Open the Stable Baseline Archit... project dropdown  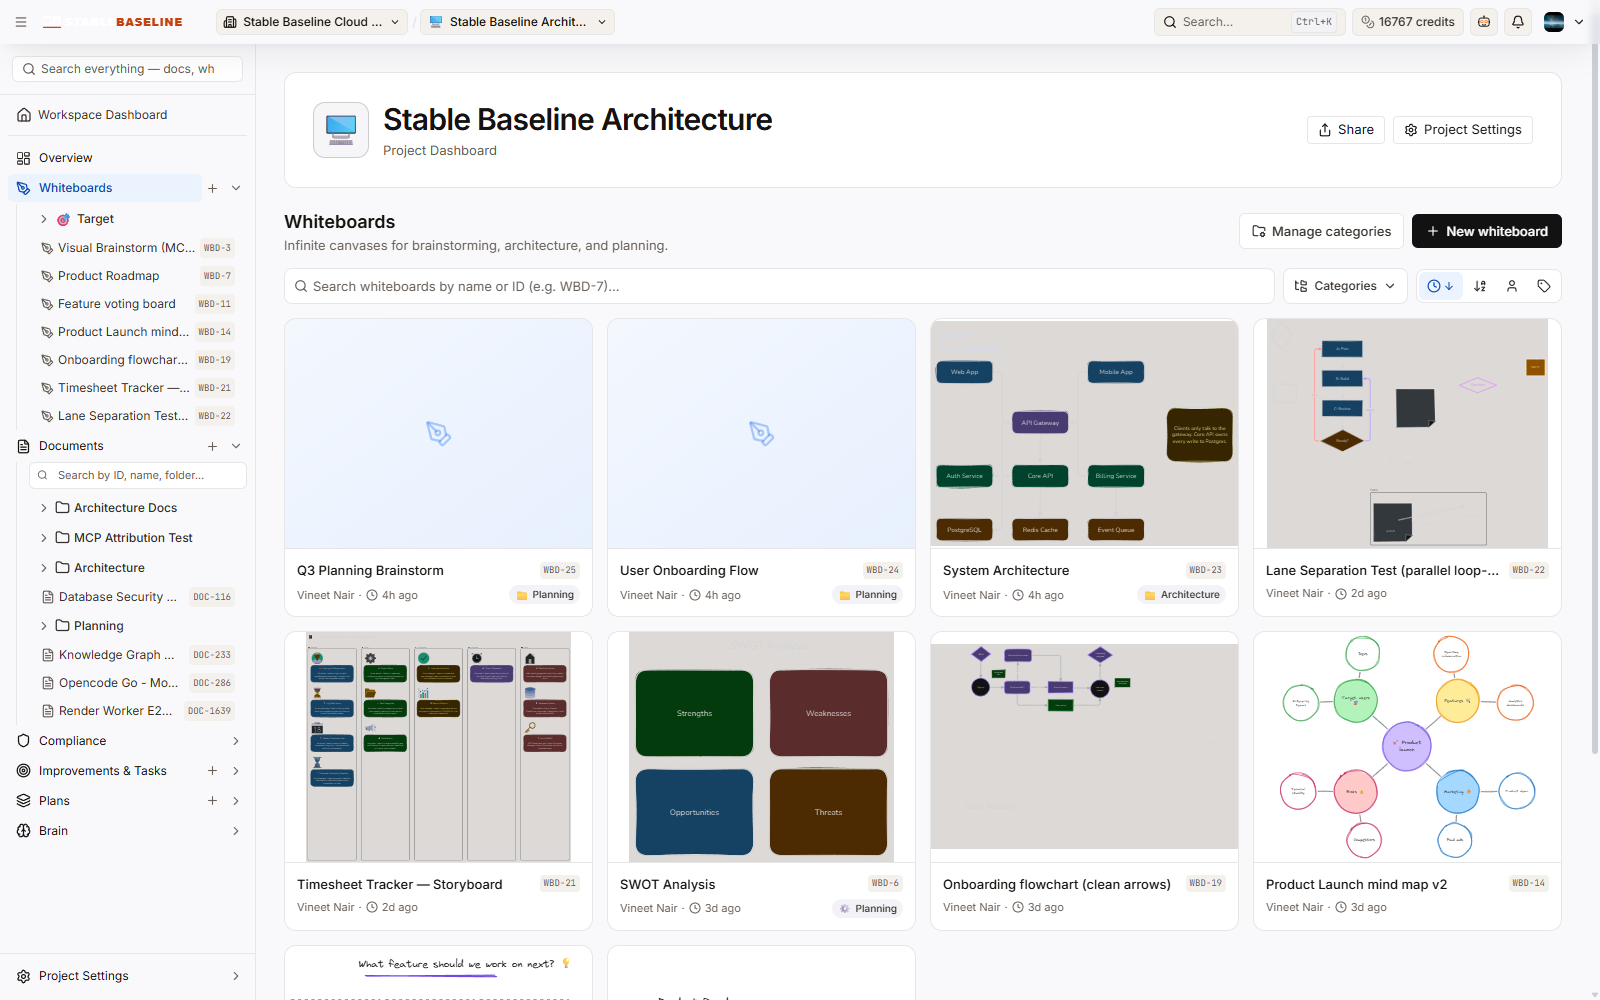[518, 22]
